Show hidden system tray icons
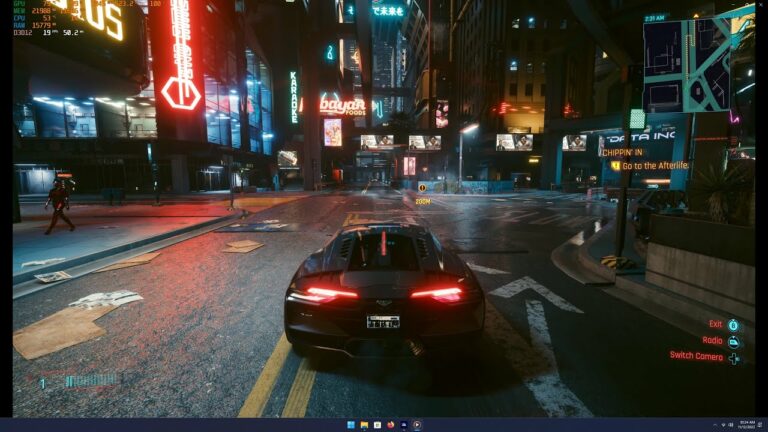The height and width of the screenshot is (432, 768). tap(715, 425)
